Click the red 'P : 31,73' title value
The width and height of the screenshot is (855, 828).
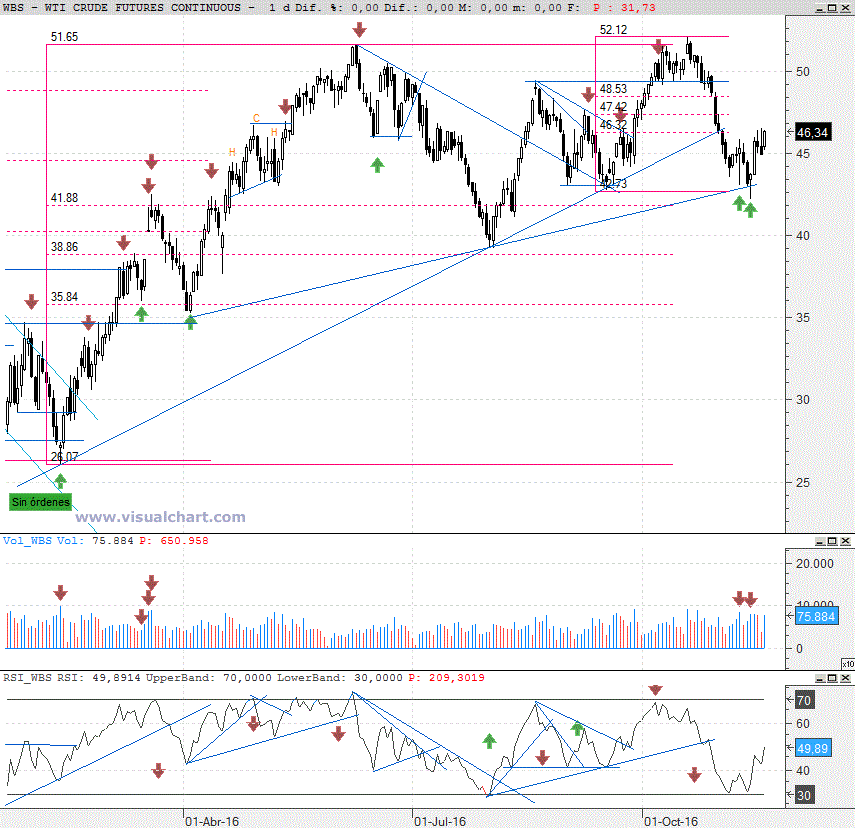coord(624,8)
